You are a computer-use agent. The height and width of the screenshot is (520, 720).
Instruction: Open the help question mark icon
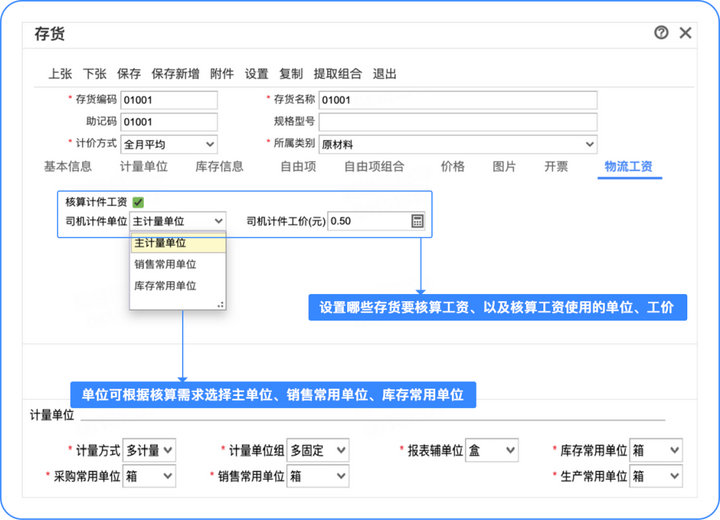pyautogui.click(x=661, y=33)
